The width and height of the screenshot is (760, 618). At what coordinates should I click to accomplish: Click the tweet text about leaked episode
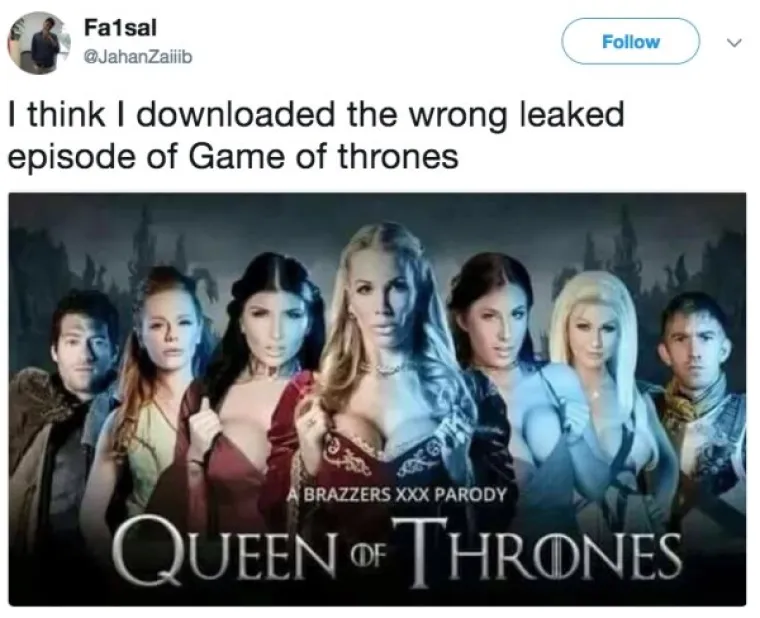(x=316, y=135)
